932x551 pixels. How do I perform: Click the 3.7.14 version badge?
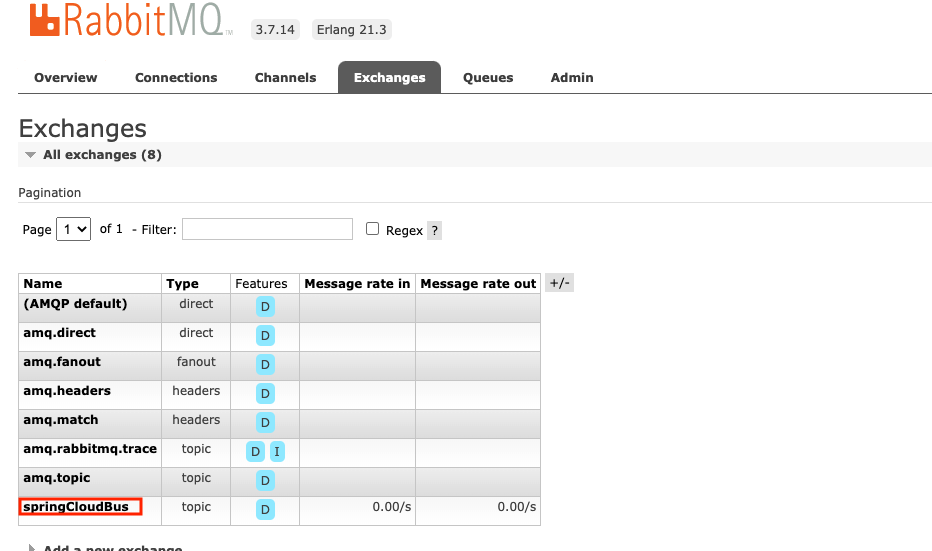click(x=275, y=30)
